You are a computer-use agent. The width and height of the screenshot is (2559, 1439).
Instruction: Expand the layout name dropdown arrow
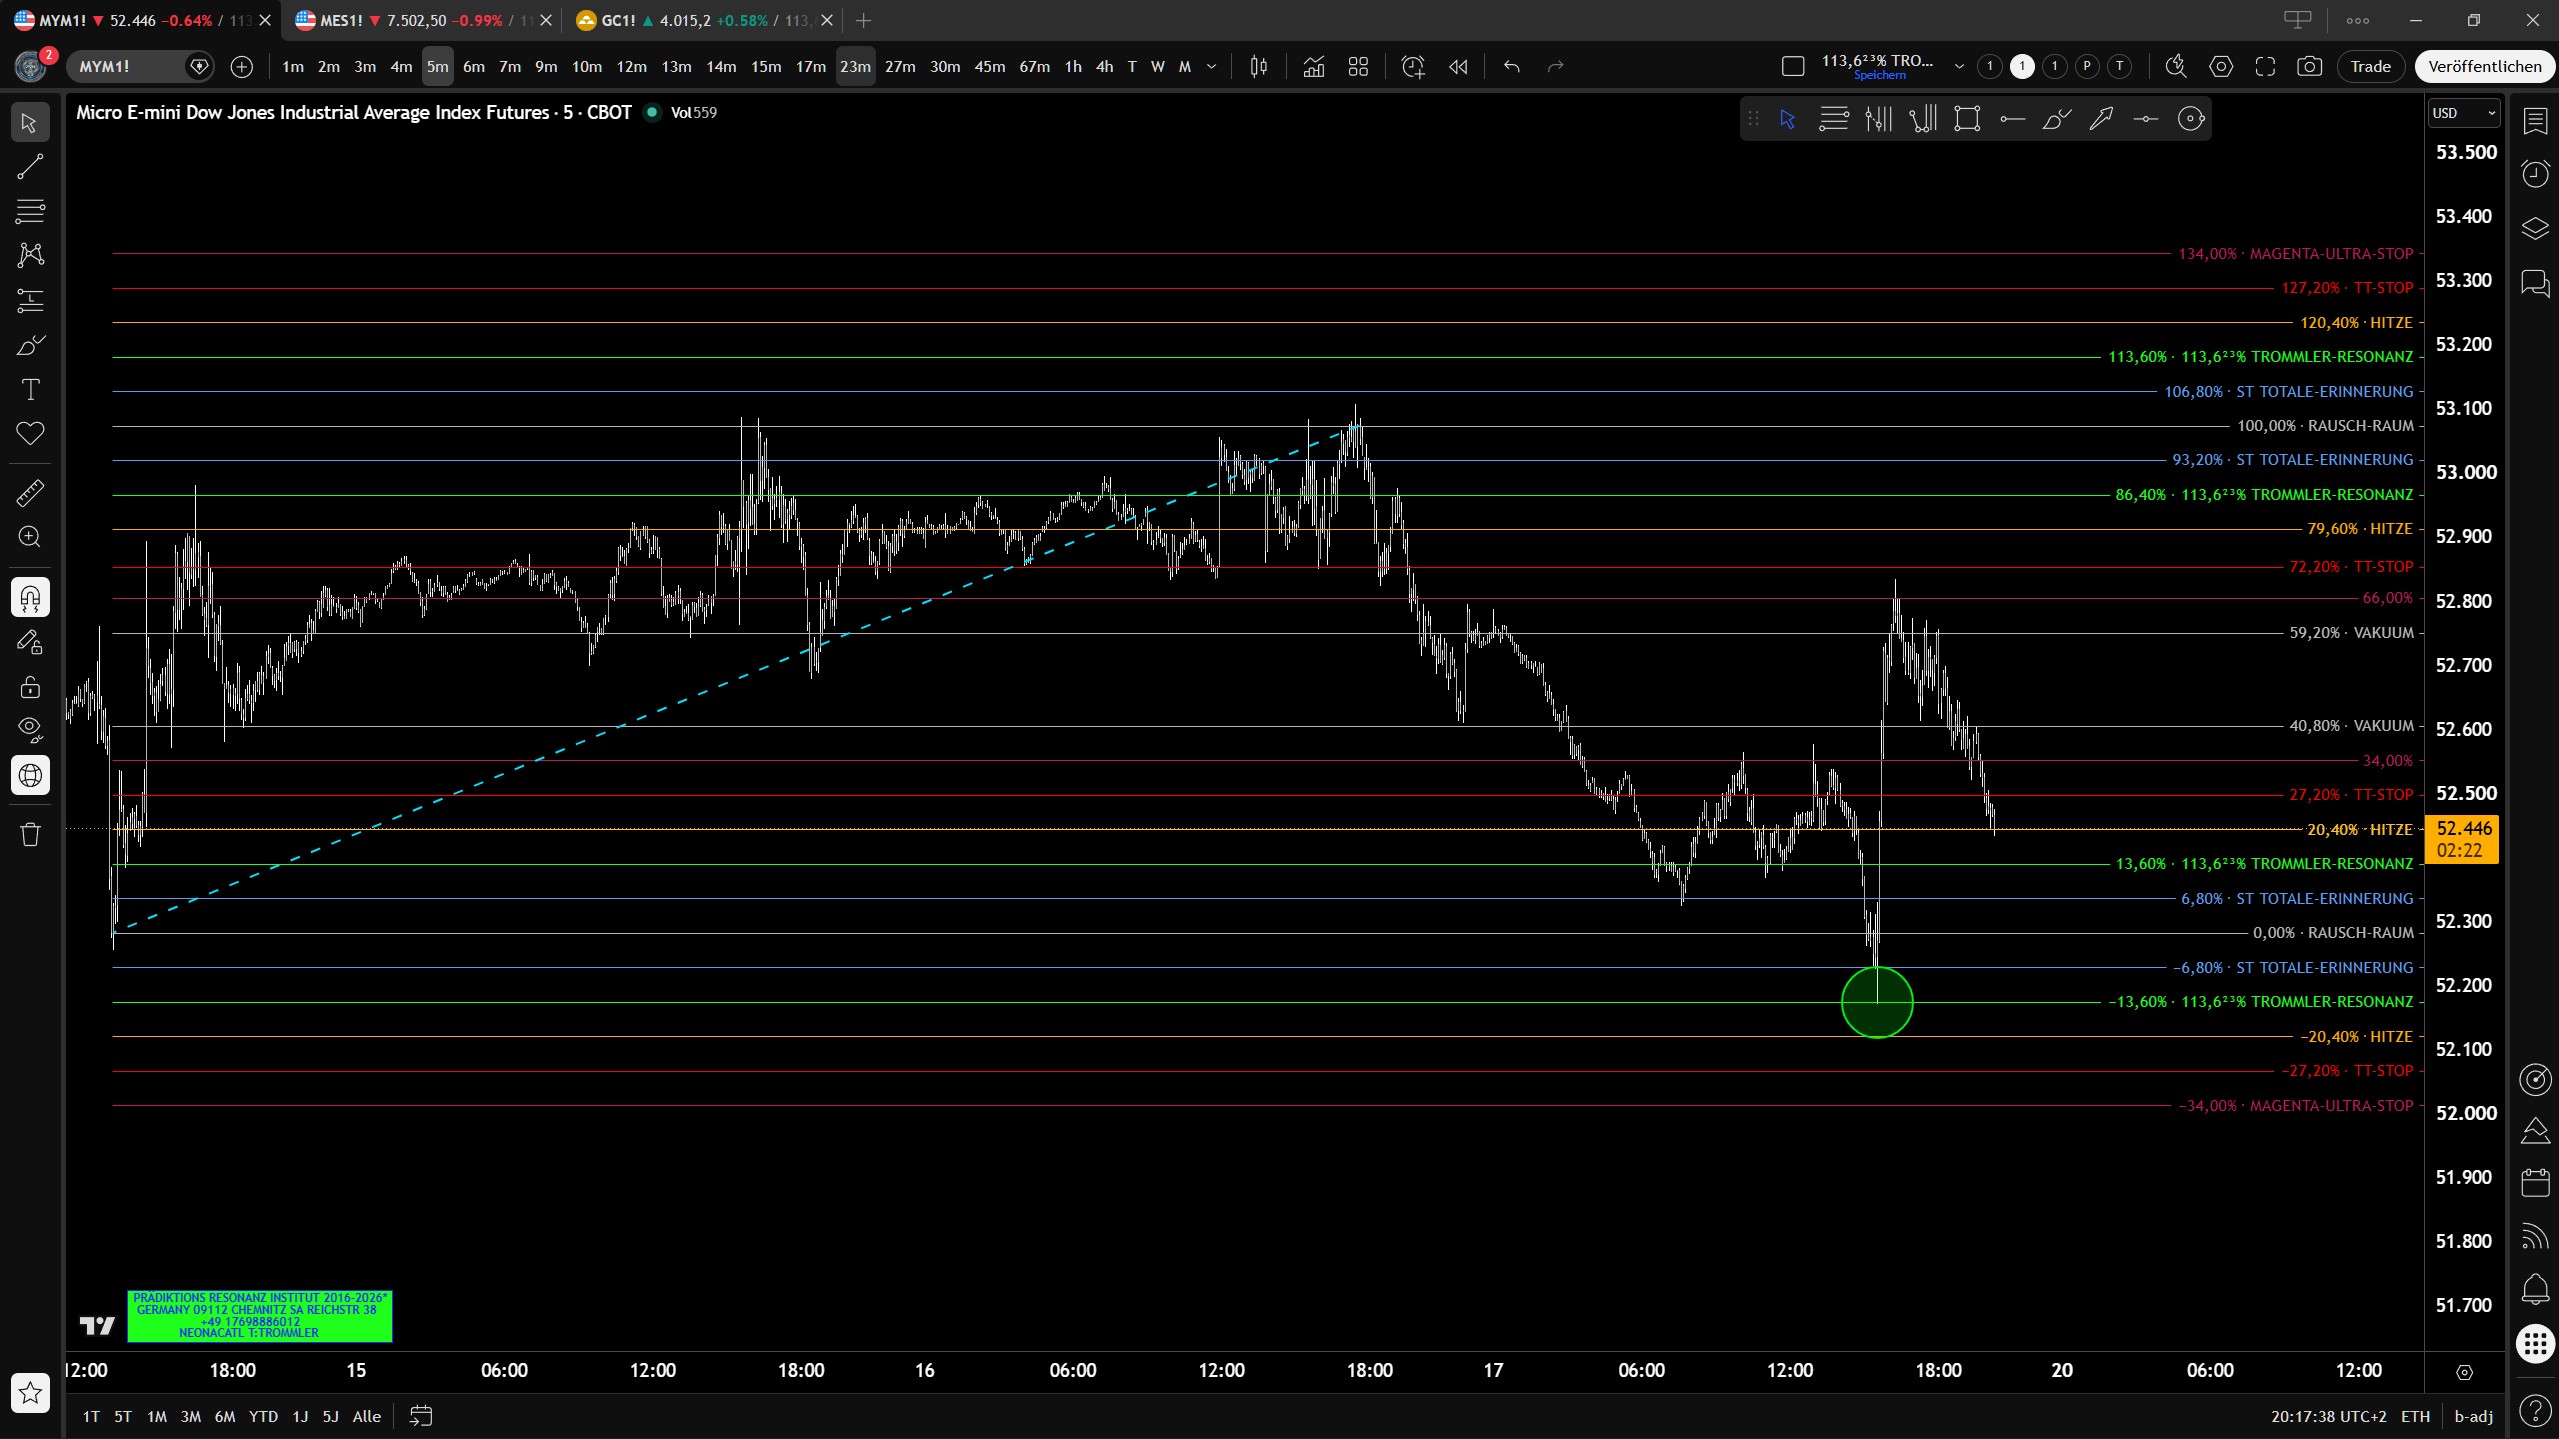coord(1959,67)
